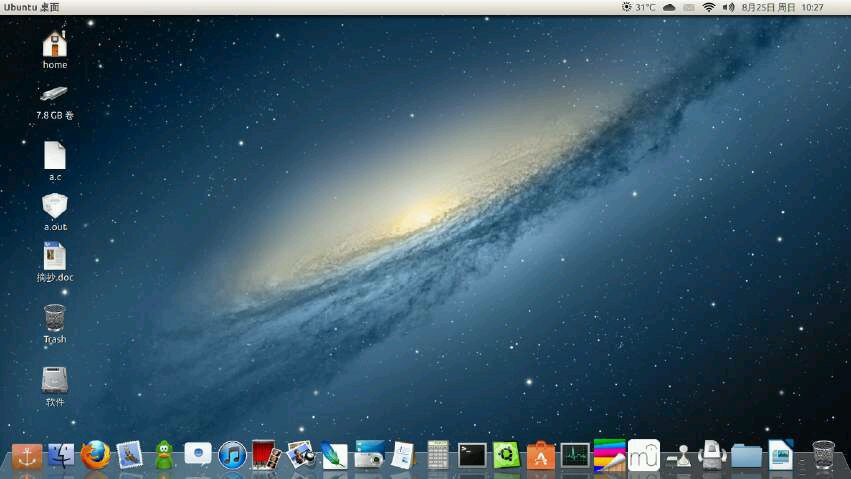The image size is (851, 479).
Task: Open the cloud indicator in top panel
Action: click(669, 7)
